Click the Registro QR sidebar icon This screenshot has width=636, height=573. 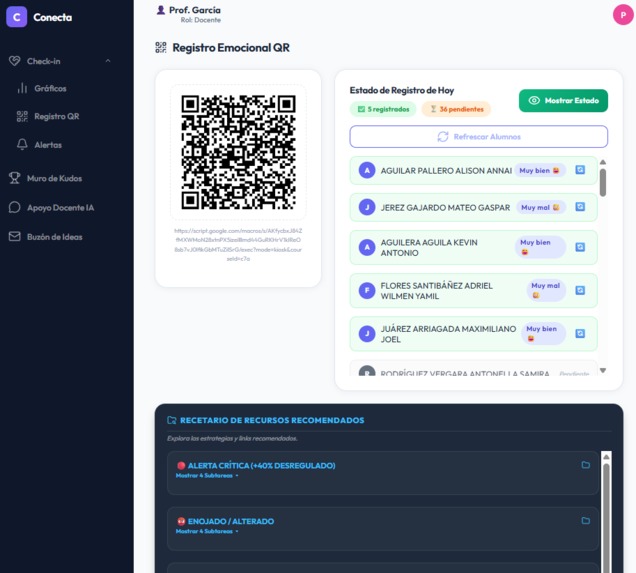click(x=22, y=116)
